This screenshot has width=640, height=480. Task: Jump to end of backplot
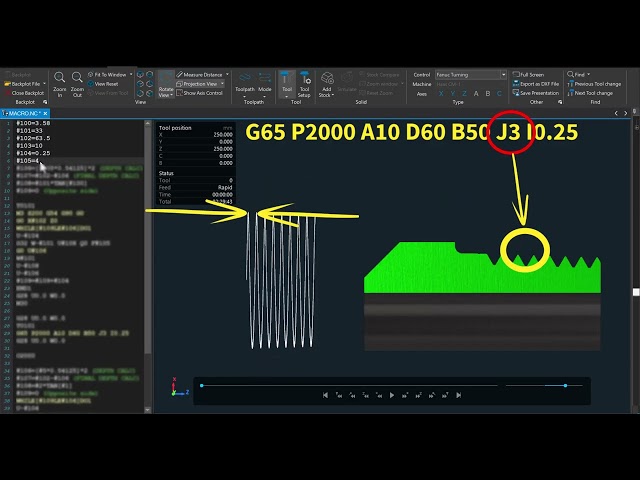tap(458, 395)
